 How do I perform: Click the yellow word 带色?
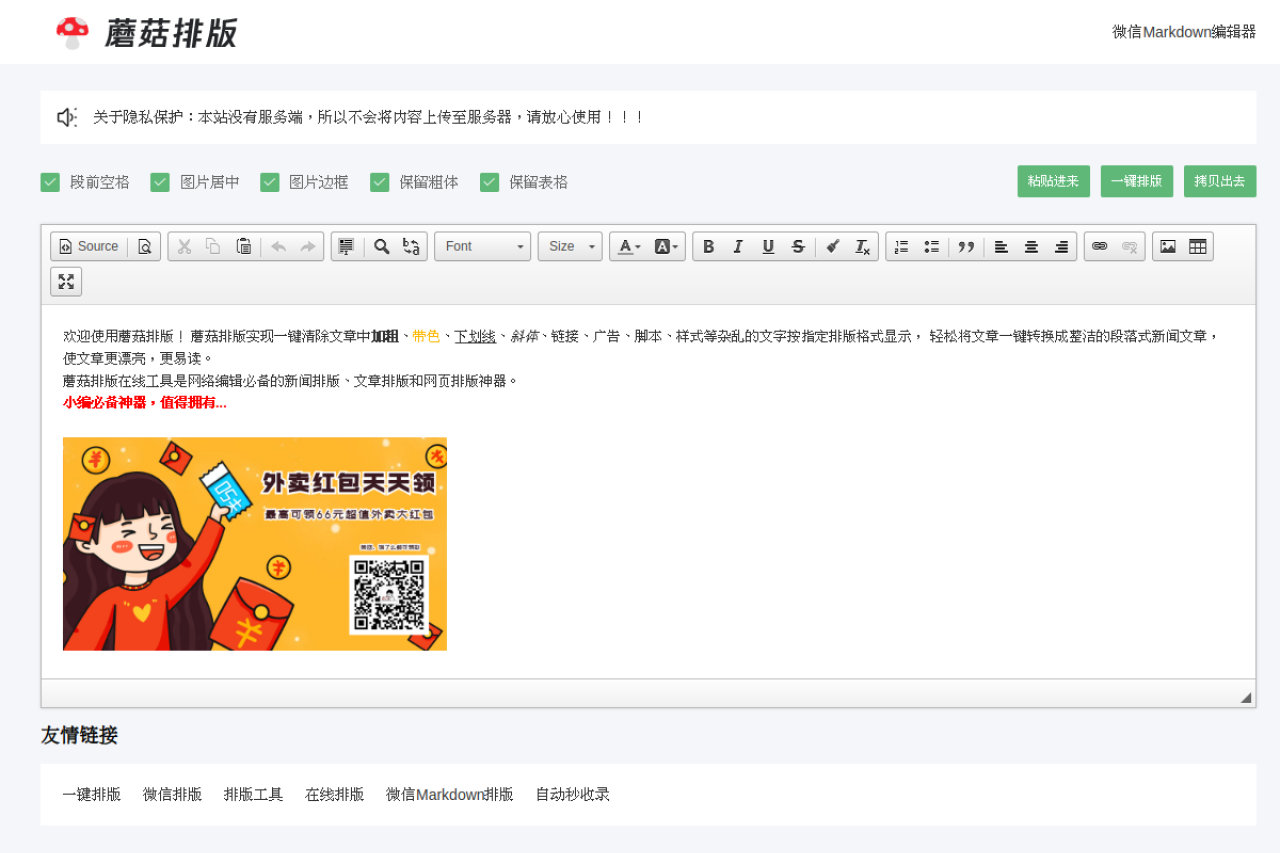click(427, 336)
